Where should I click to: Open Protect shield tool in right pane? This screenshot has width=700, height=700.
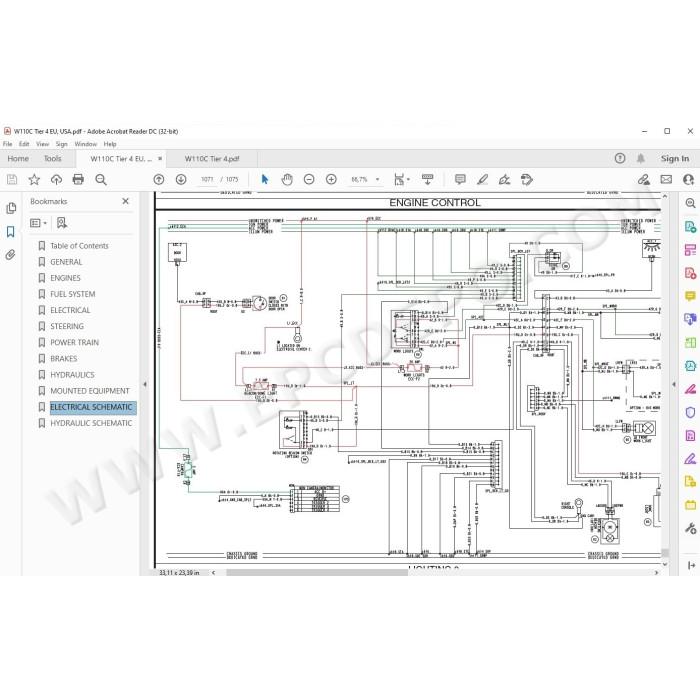pyautogui.click(x=690, y=412)
